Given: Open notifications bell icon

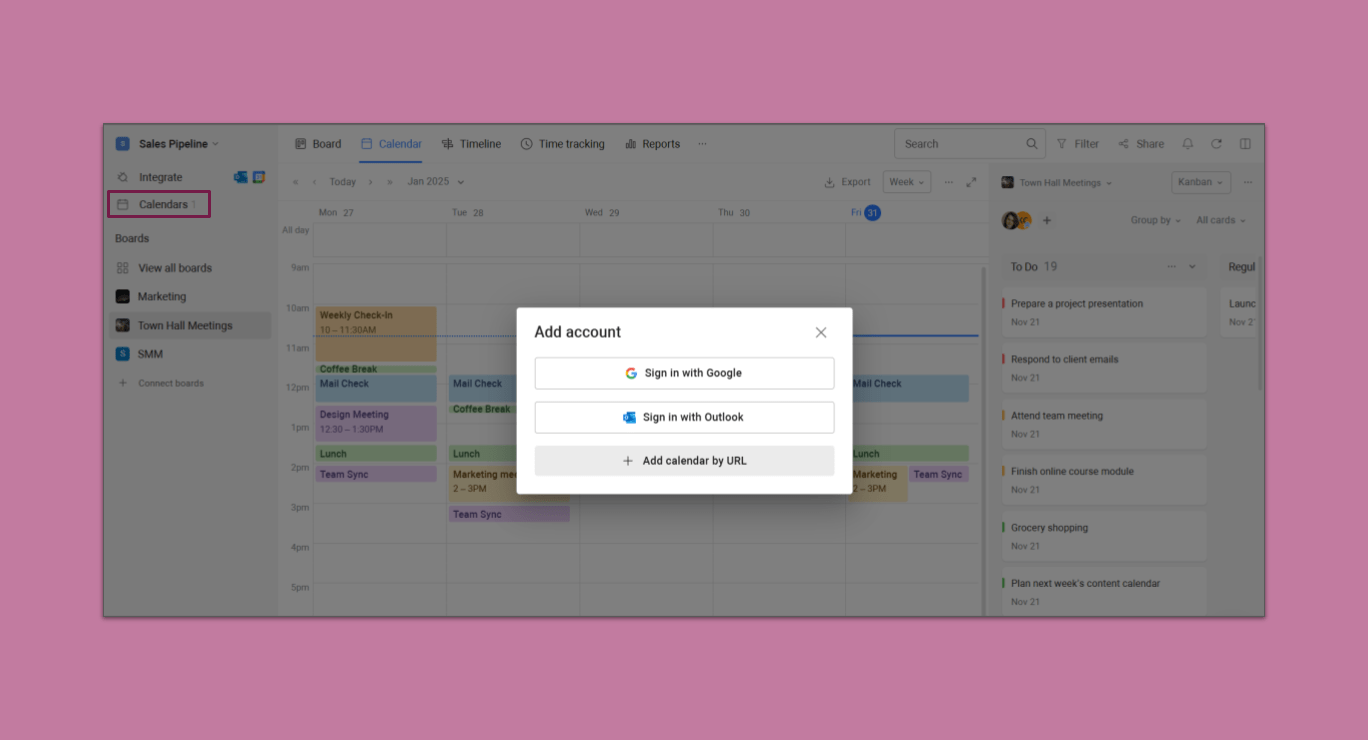Looking at the screenshot, I should tap(1187, 144).
